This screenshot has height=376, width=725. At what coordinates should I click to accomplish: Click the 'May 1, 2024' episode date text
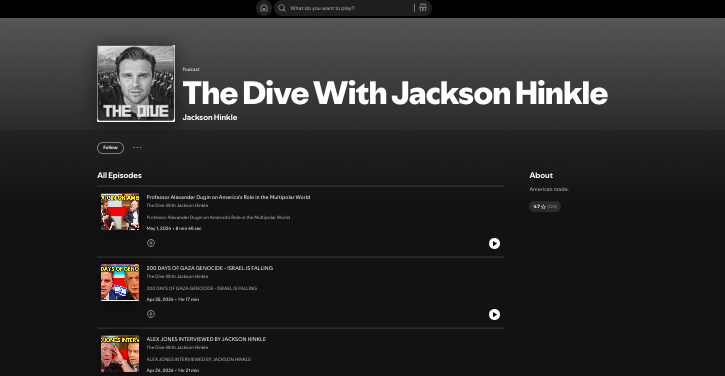(159, 228)
